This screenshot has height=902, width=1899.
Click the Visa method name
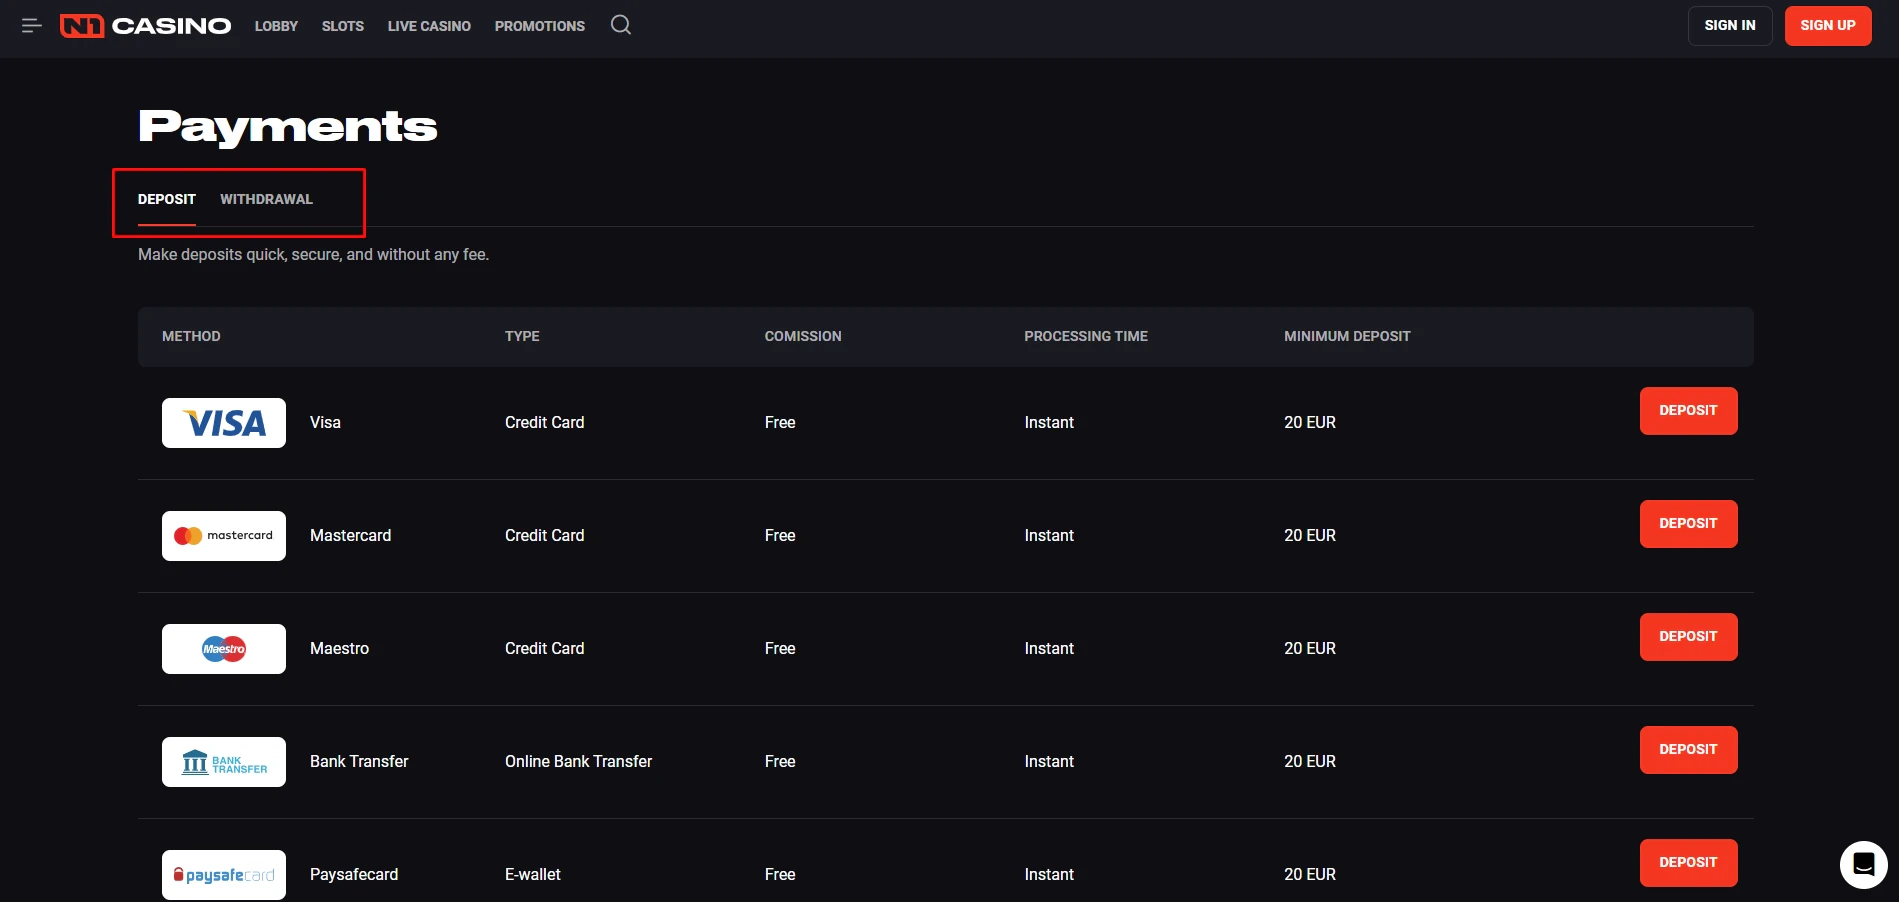point(325,423)
